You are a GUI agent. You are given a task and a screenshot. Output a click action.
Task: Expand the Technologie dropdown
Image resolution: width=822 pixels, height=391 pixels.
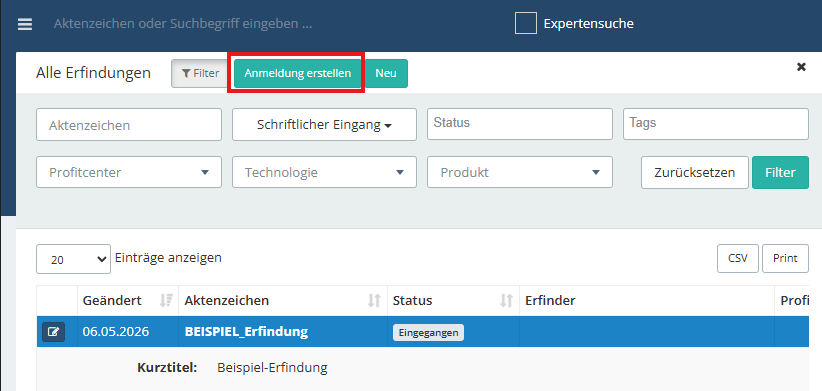pos(325,172)
